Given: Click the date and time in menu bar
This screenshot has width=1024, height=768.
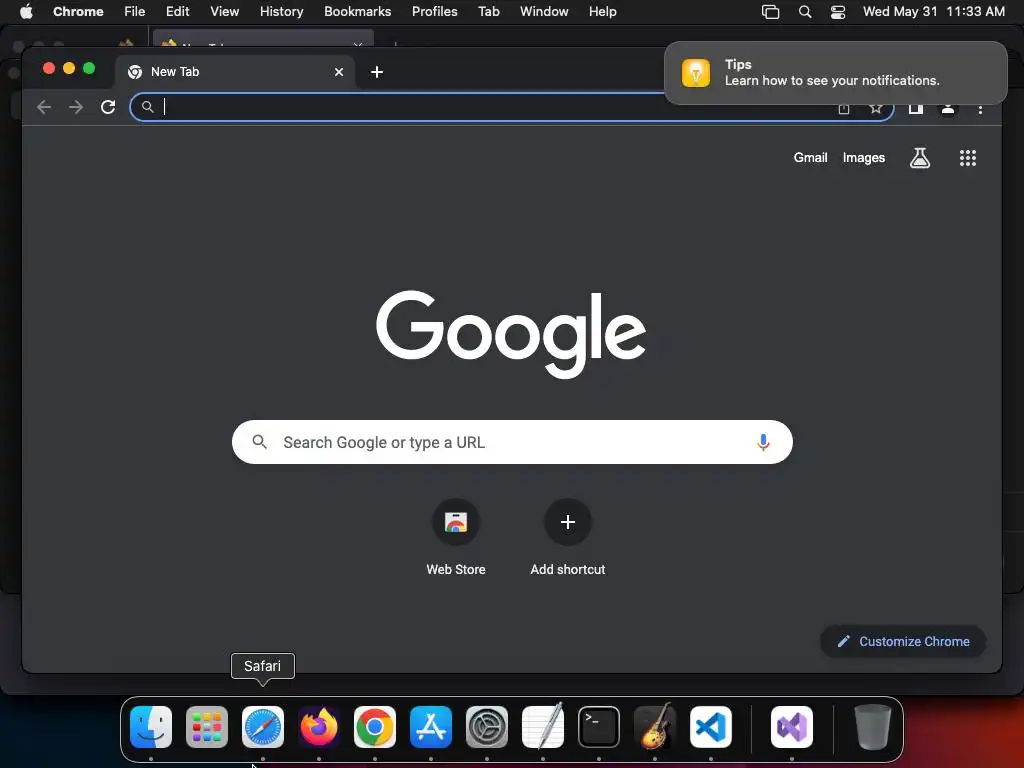Looking at the screenshot, I should [933, 11].
